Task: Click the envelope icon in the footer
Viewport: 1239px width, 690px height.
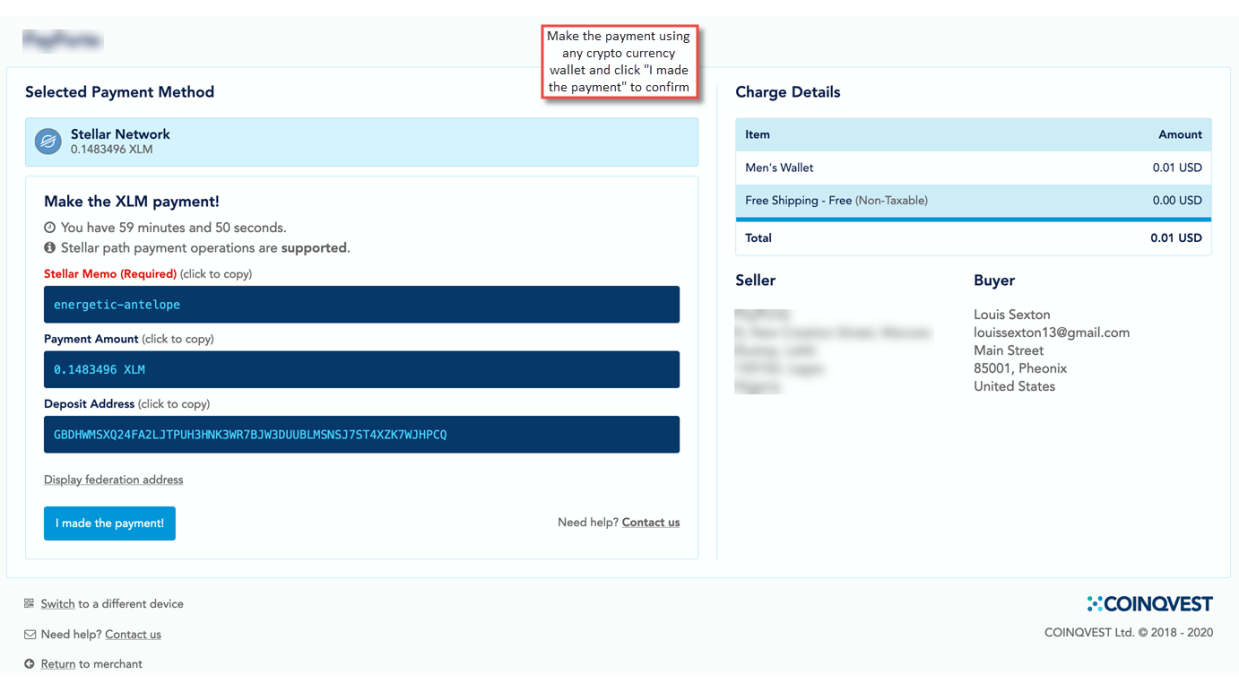Action: point(29,635)
